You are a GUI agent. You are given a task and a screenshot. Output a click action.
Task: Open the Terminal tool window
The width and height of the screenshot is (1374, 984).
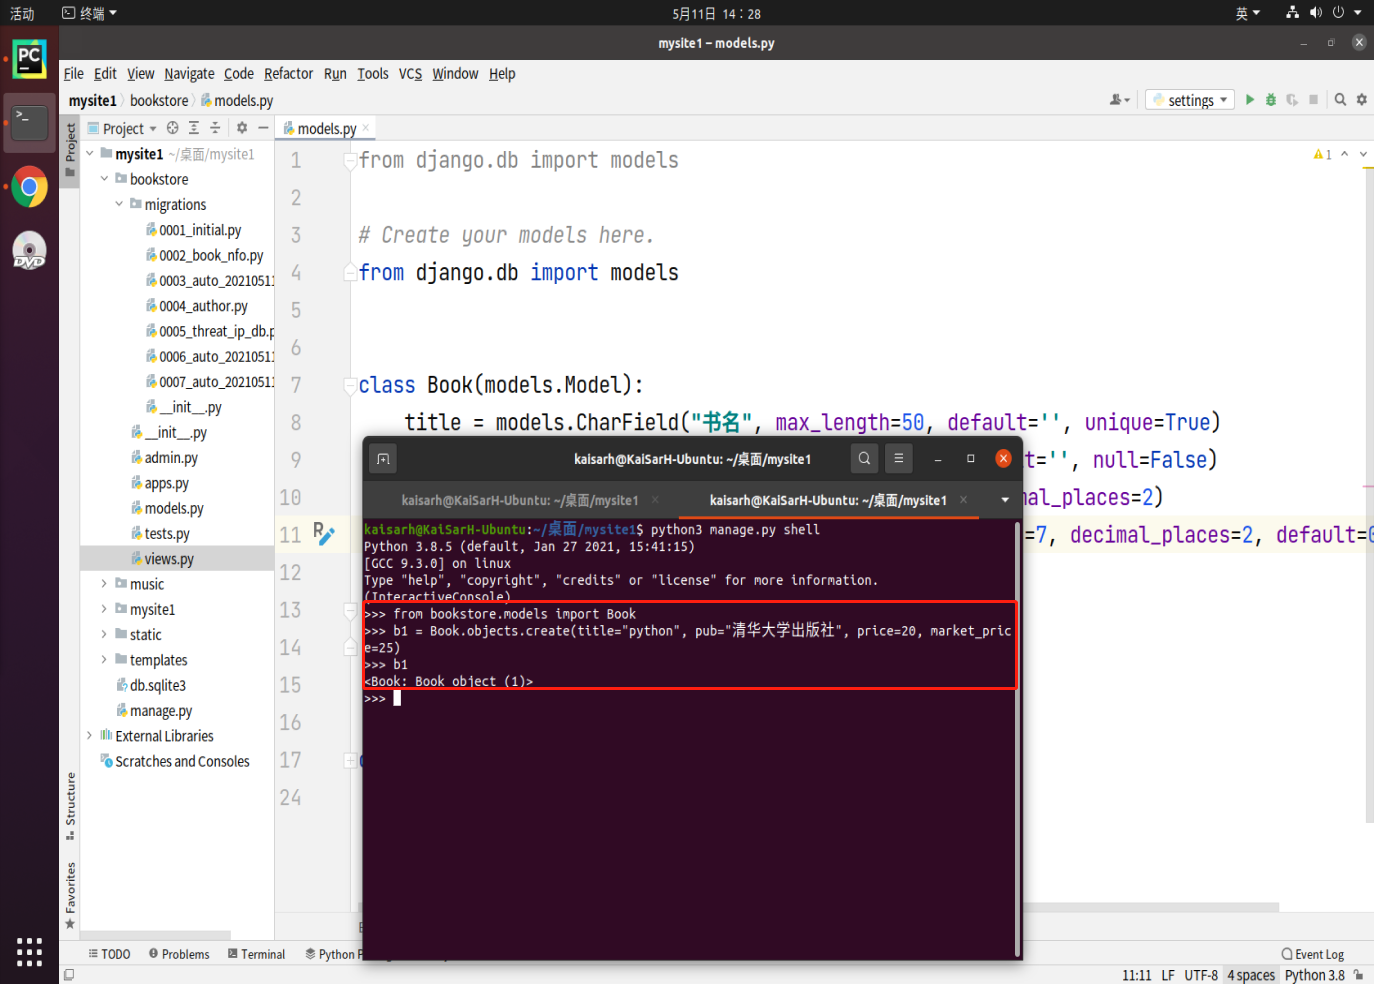coord(256,955)
